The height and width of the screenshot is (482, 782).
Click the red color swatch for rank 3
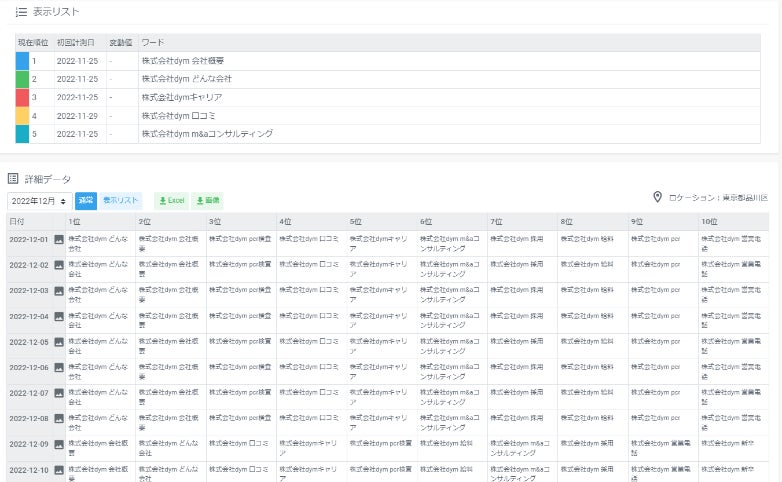coord(22,97)
